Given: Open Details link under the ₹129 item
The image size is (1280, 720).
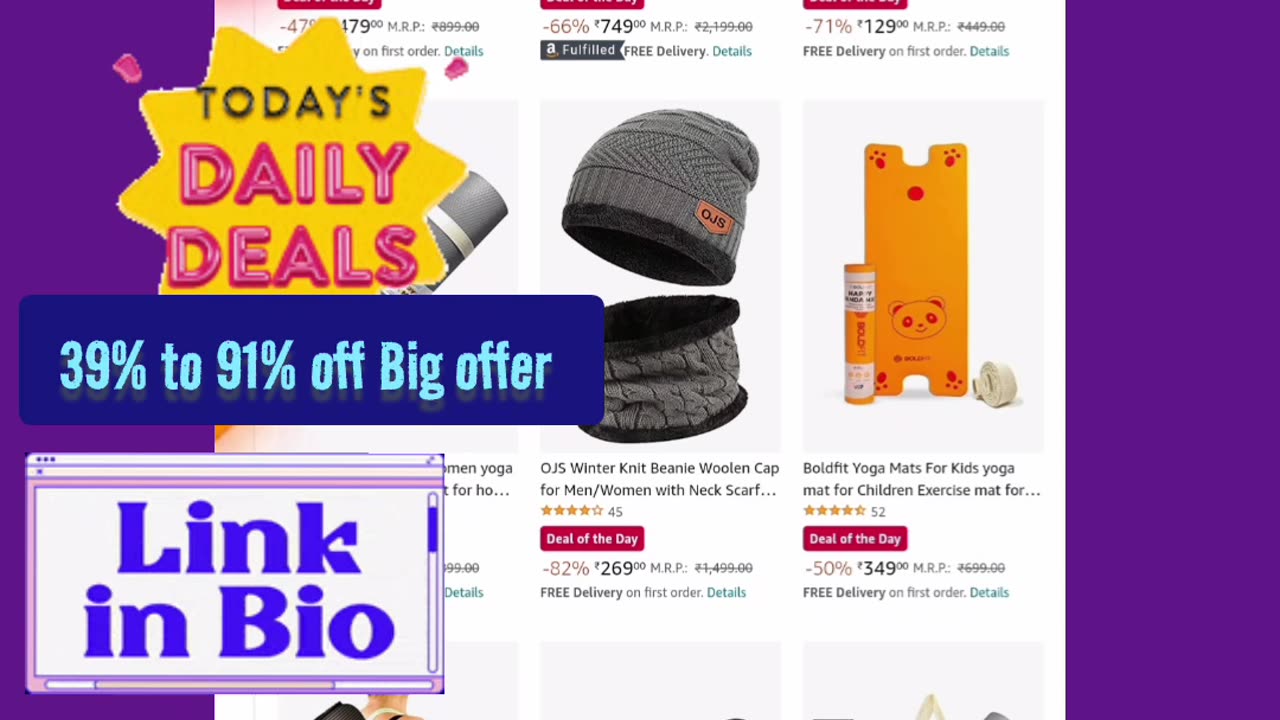Looking at the screenshot, I should point(989,51).
